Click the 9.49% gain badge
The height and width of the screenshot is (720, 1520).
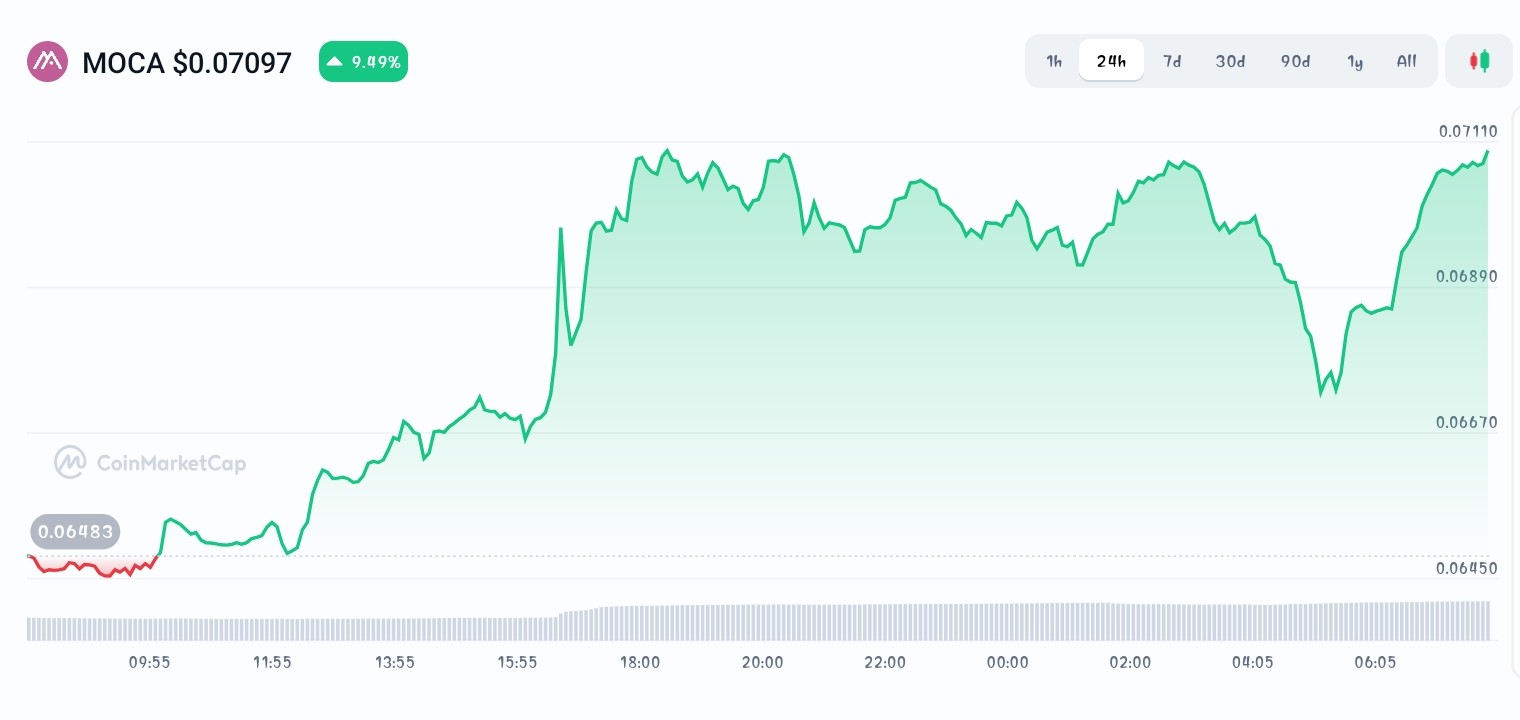coord(363,61)
